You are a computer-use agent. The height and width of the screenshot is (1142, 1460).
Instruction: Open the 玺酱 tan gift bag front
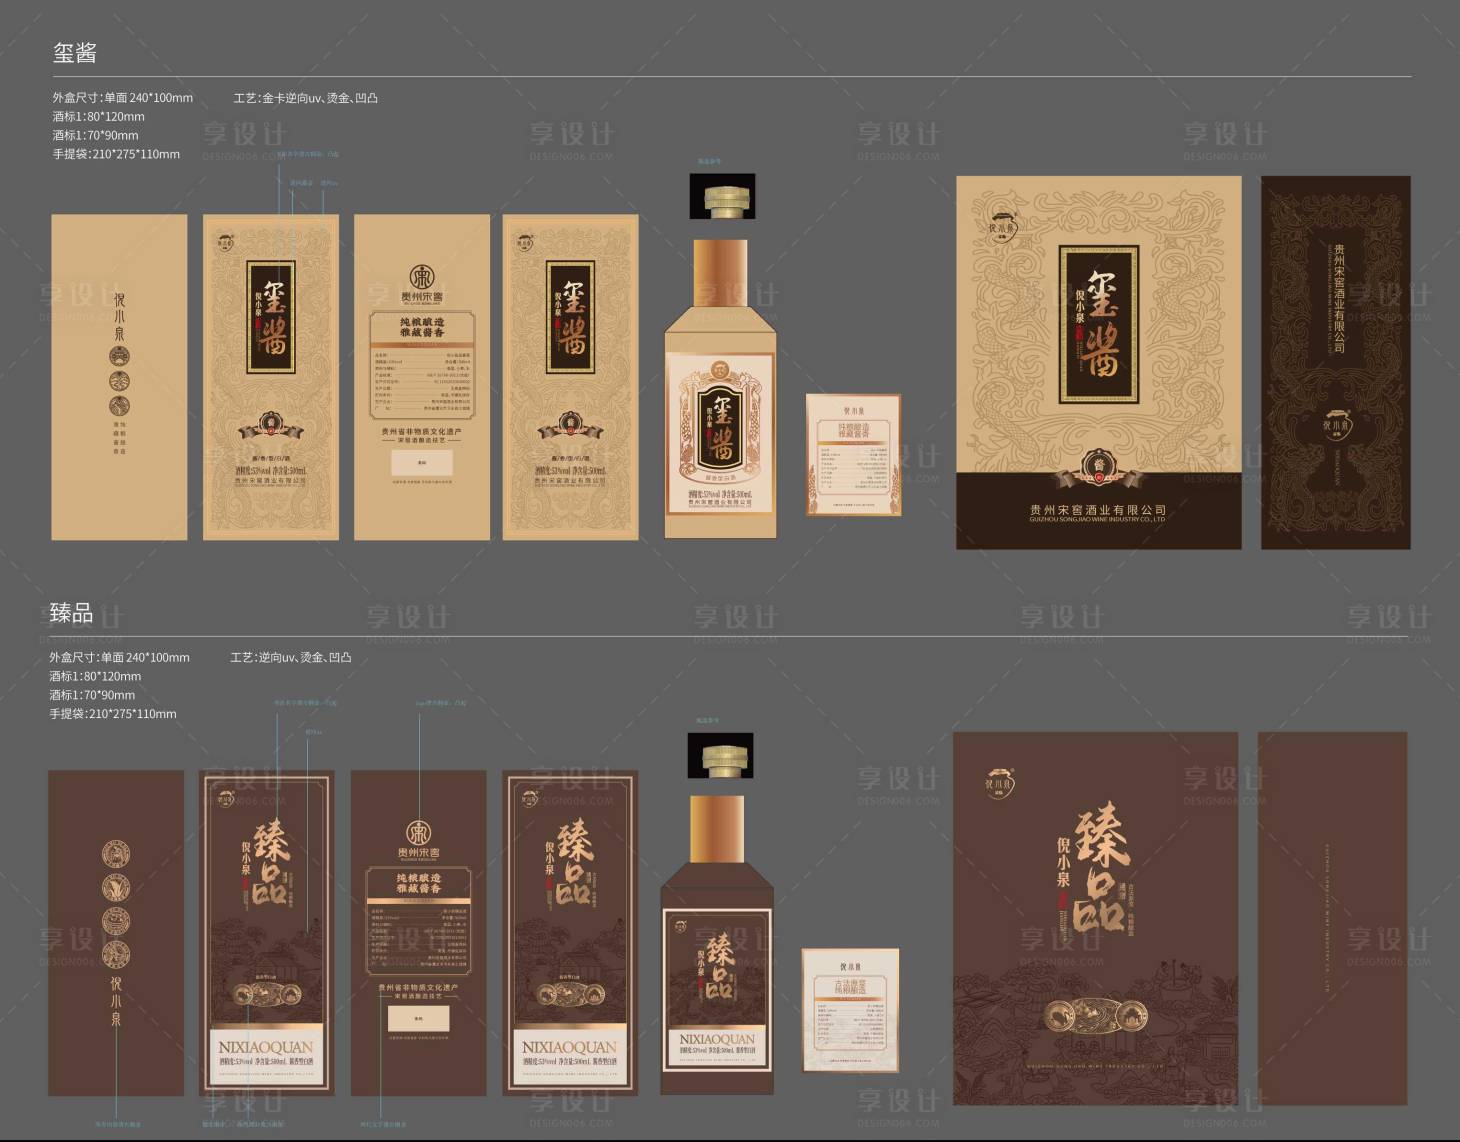(1099, 363)
